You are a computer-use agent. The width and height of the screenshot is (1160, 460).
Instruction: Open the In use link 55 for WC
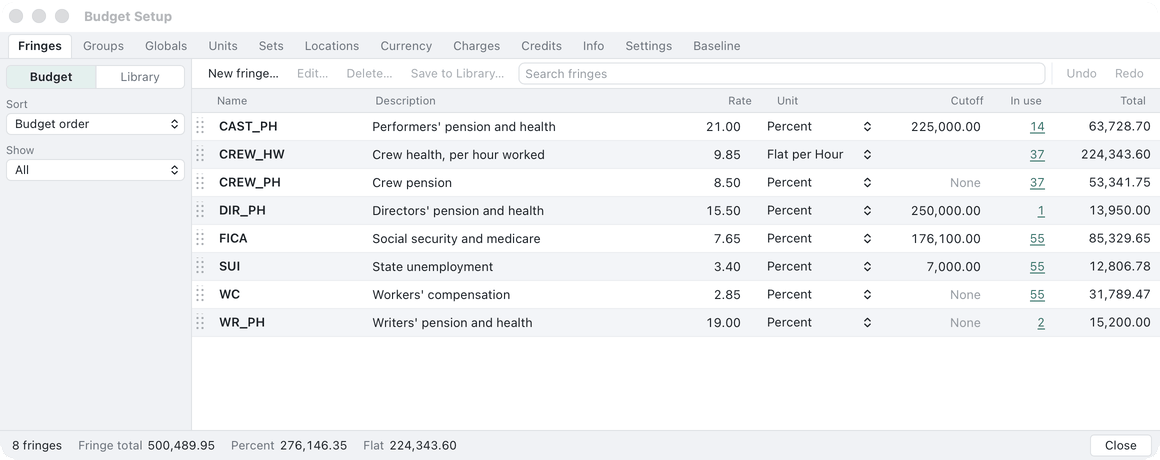pyautogui.click(x=1037, y=294)
